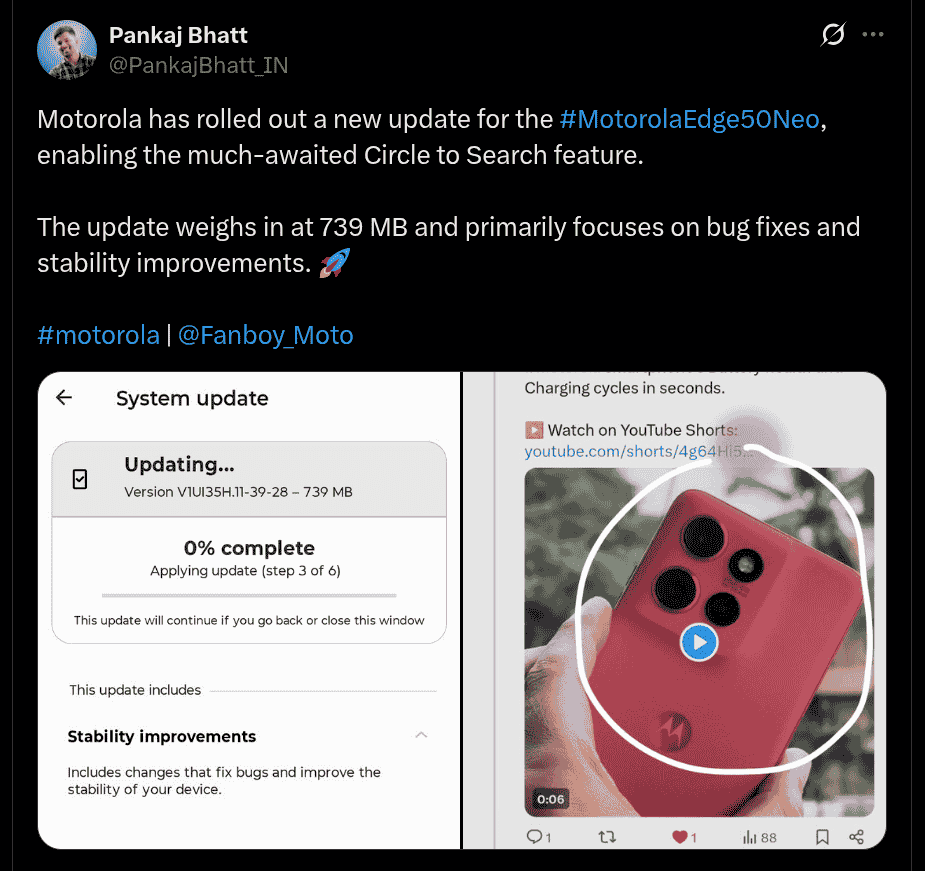Open the System update screenshot image
The image size is (925, 871).
(249, 610)
